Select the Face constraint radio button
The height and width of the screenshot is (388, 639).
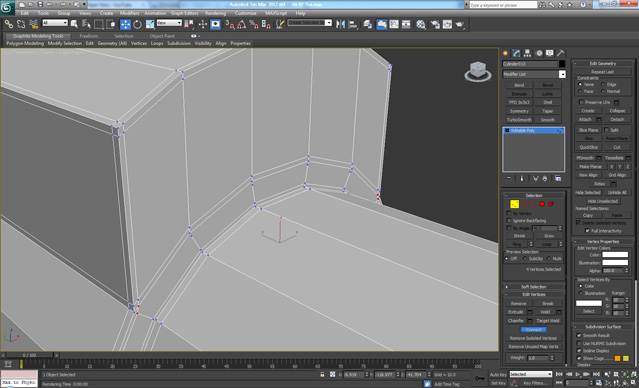580,91
